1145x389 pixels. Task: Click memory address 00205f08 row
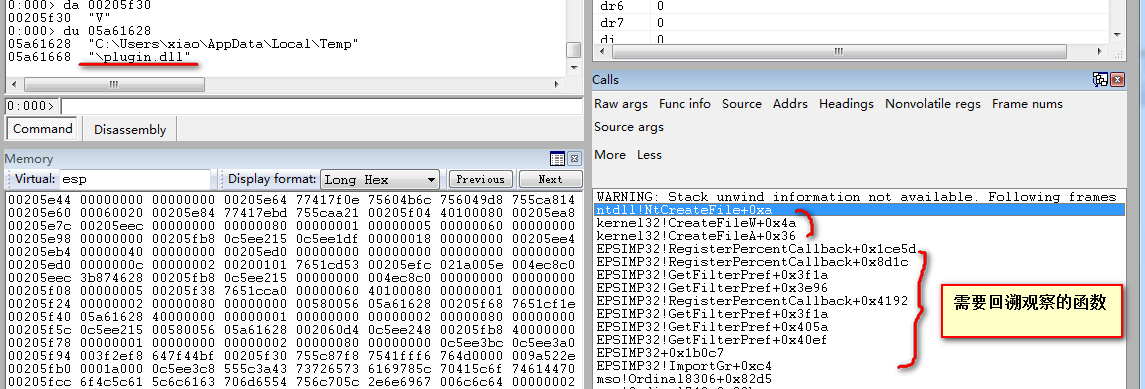(x=292, y=290)
